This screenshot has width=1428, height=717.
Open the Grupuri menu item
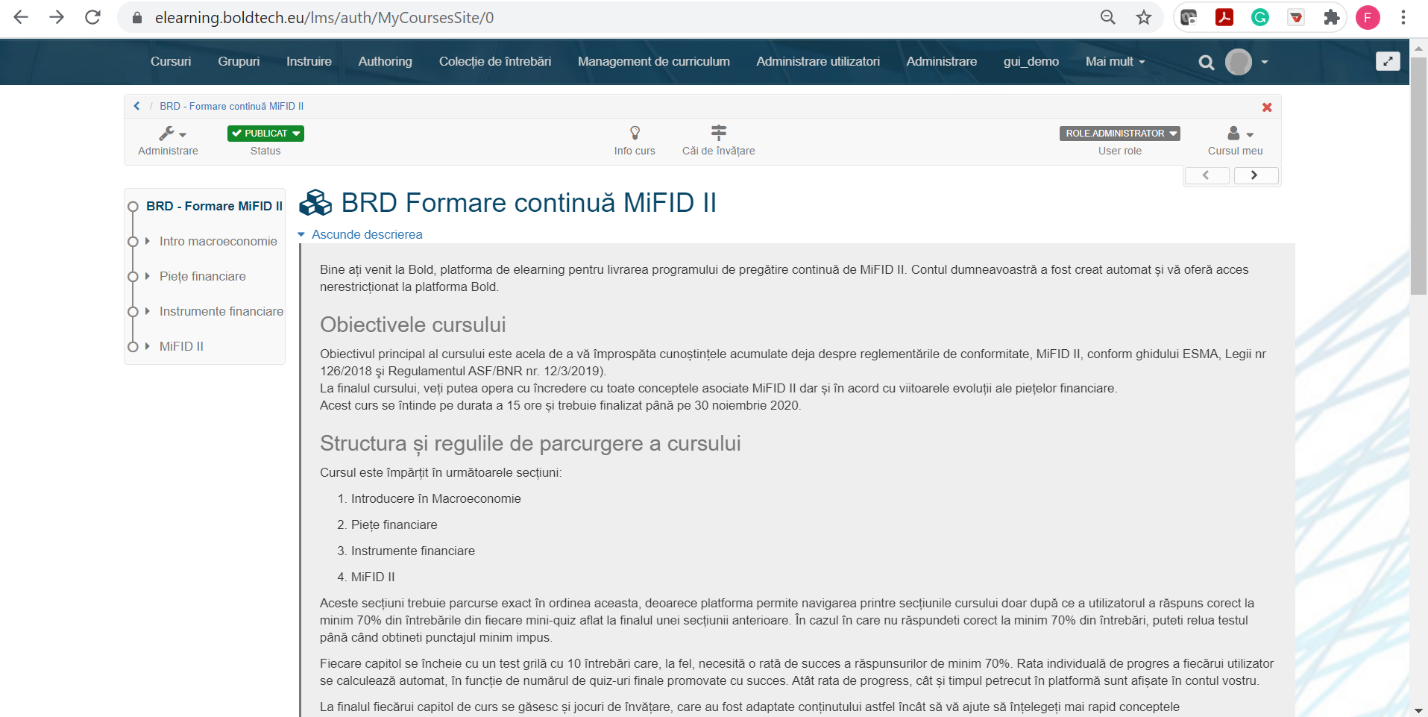click(239, 61)
